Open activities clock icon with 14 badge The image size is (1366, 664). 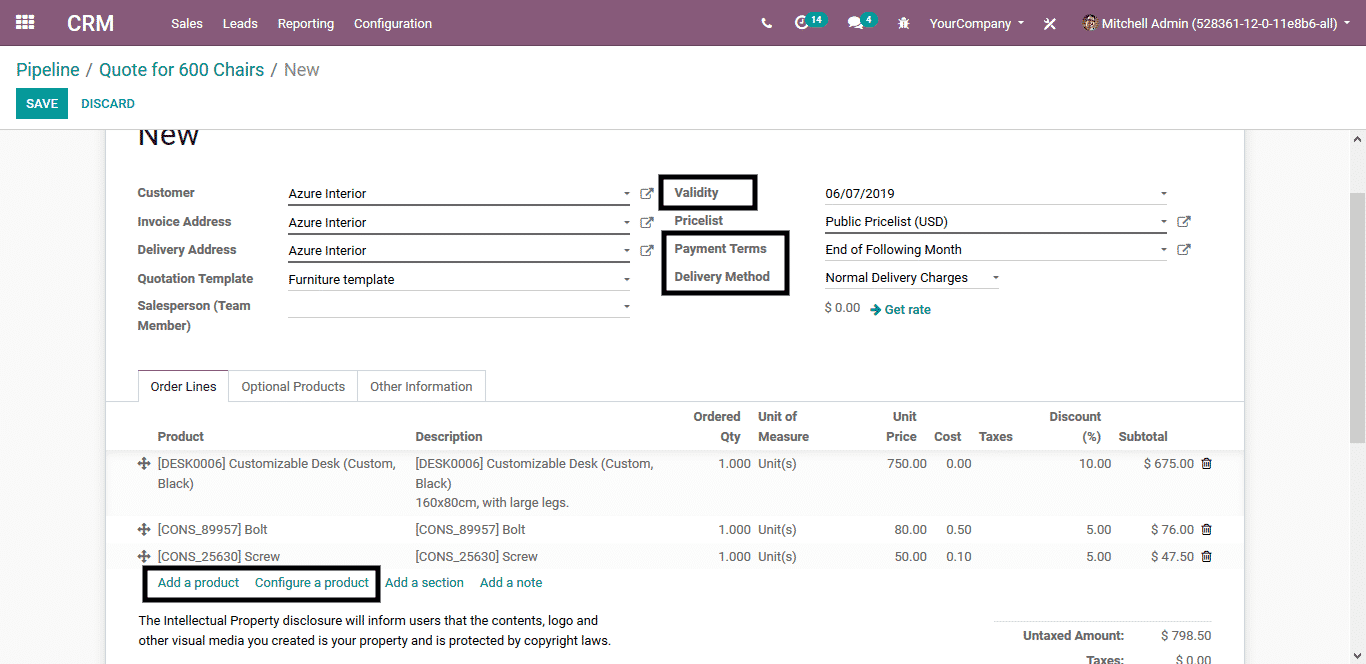(x=802, y=23)
